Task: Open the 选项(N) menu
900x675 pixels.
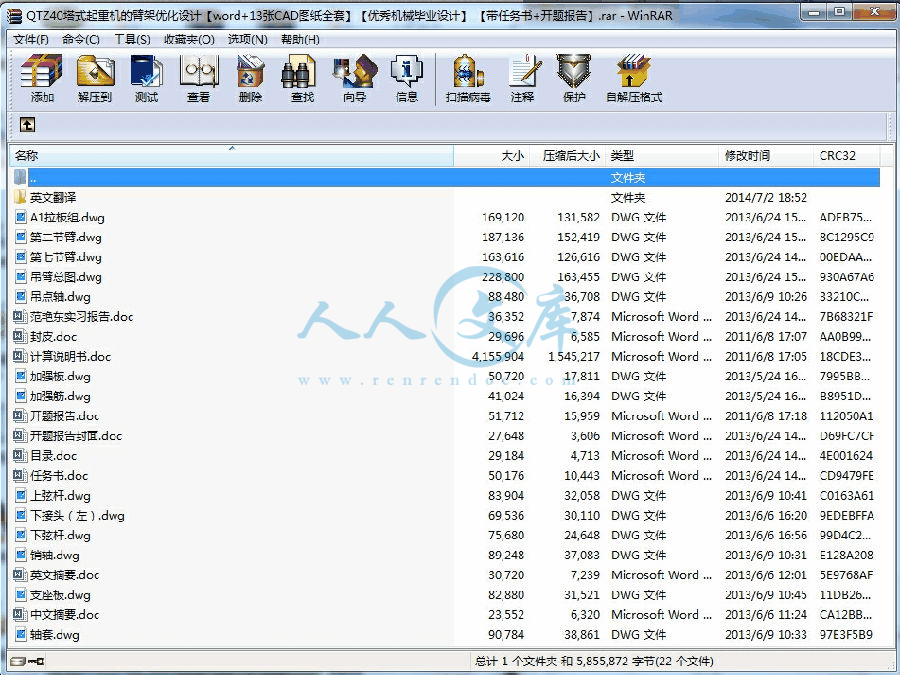Action: (x=247, y=39)
